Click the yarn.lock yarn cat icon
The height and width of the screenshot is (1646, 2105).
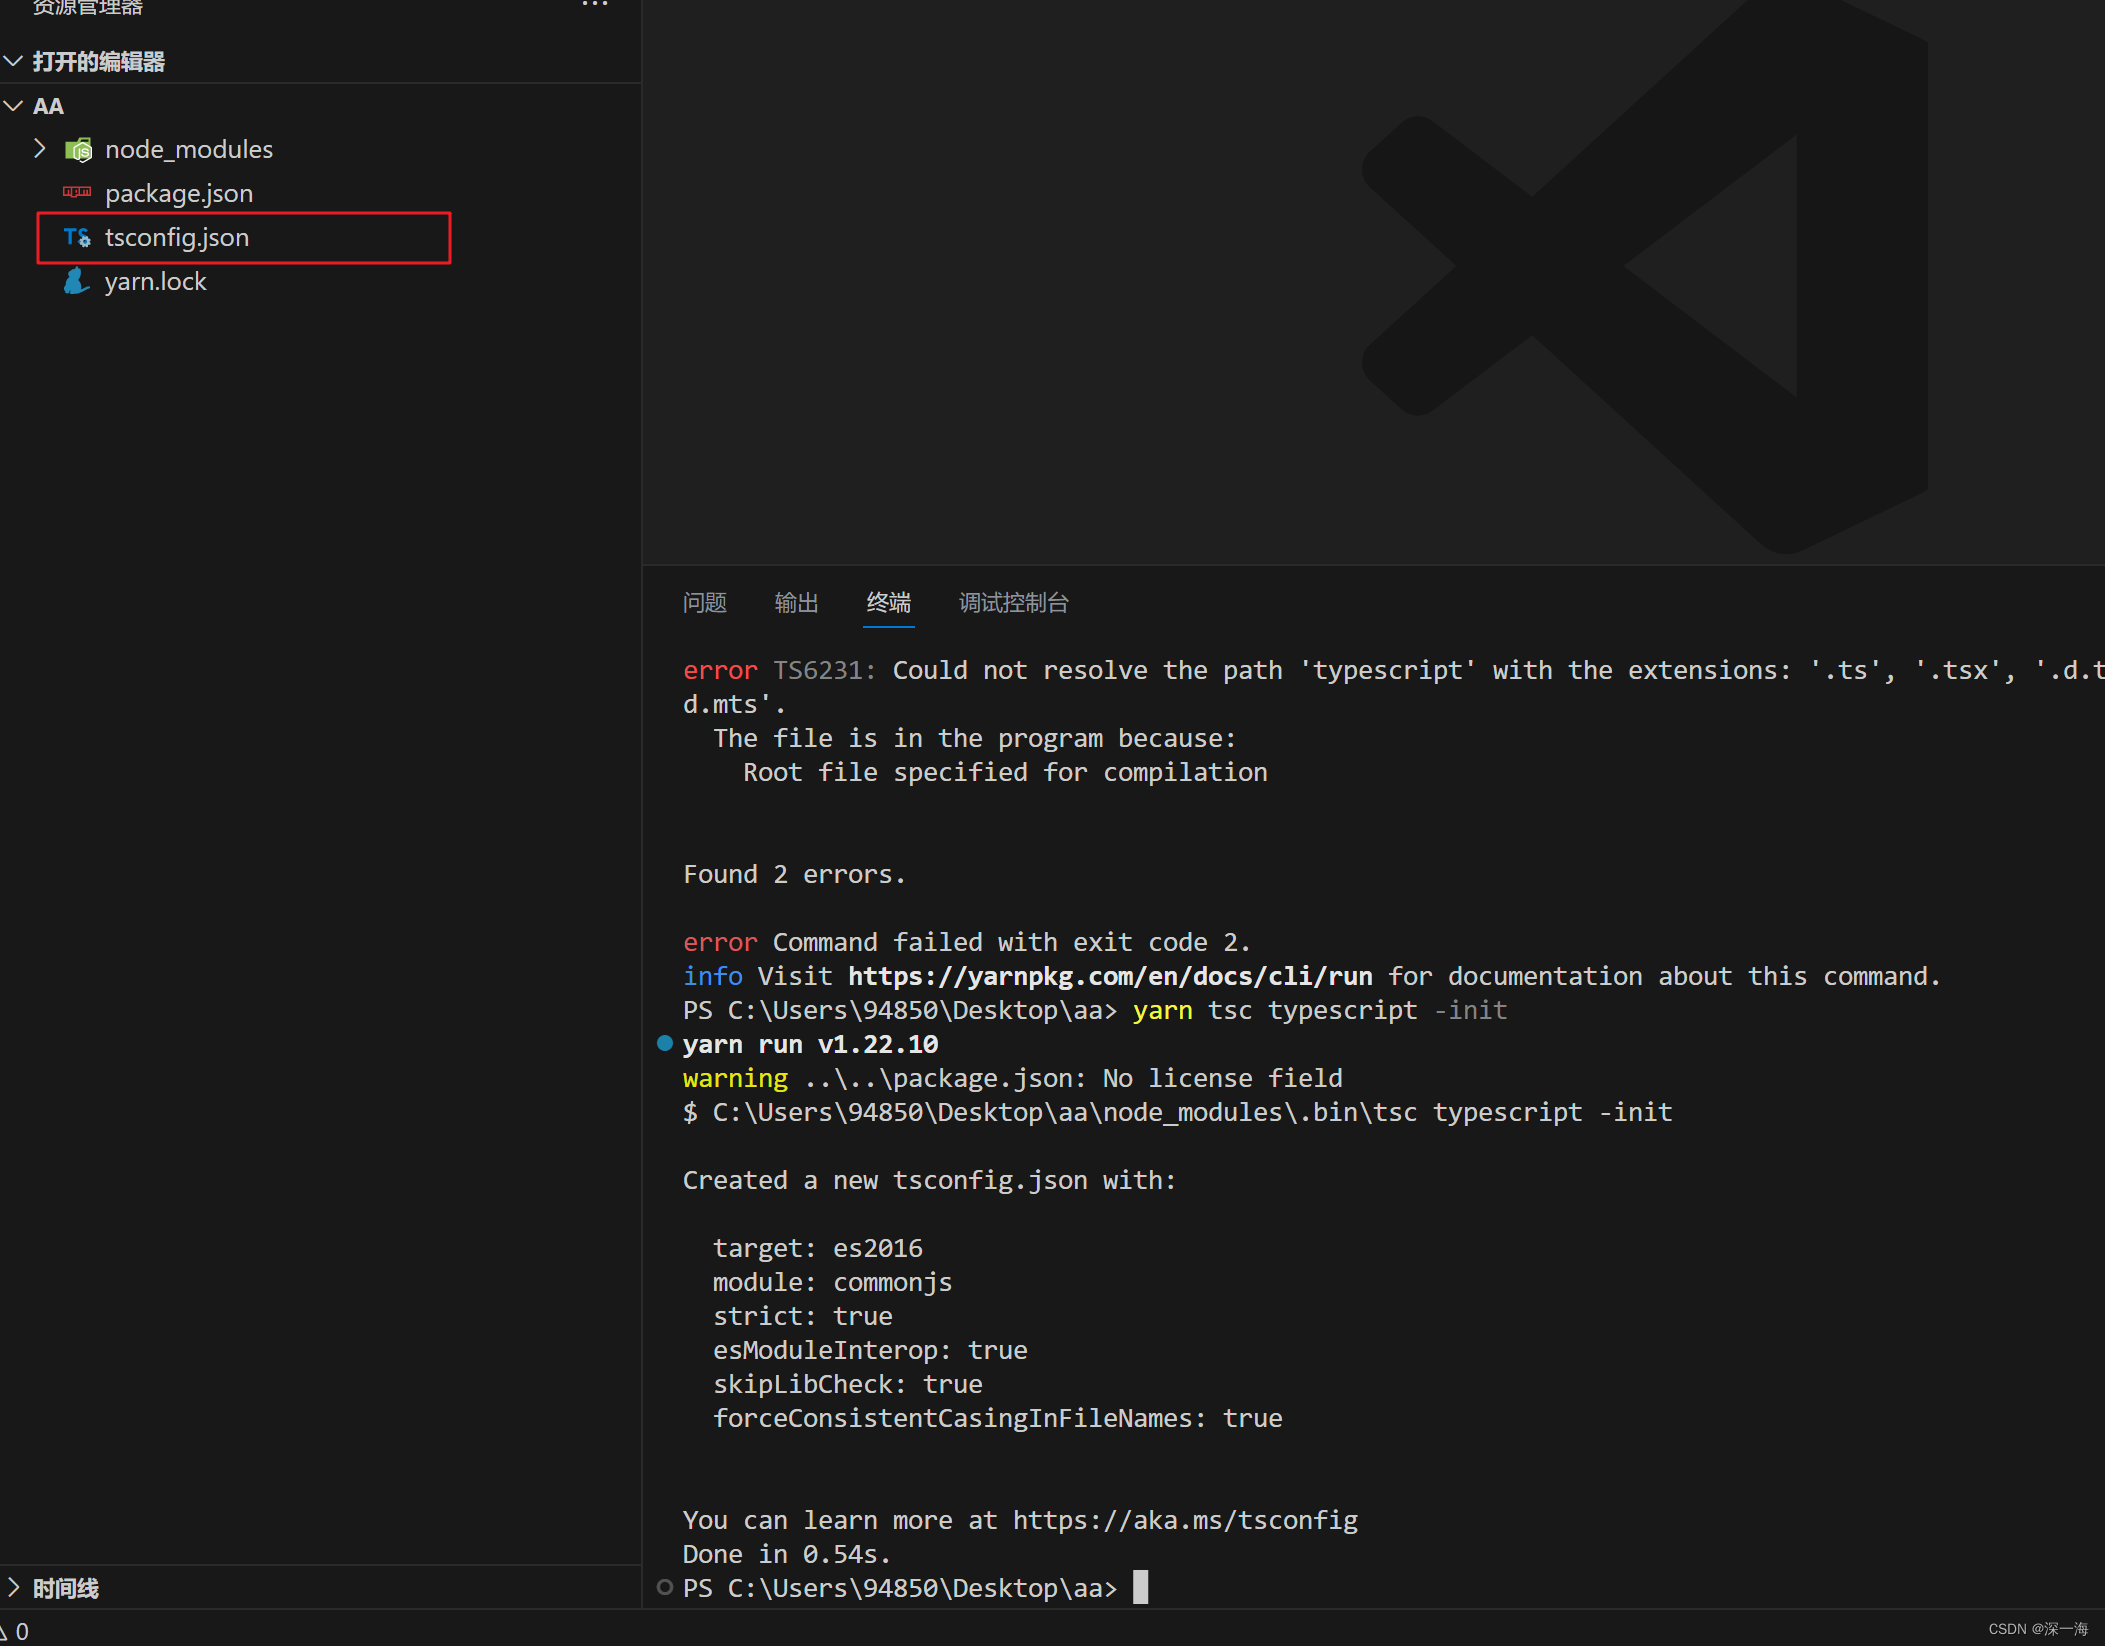pyautogui.click(x=77, y=281)
